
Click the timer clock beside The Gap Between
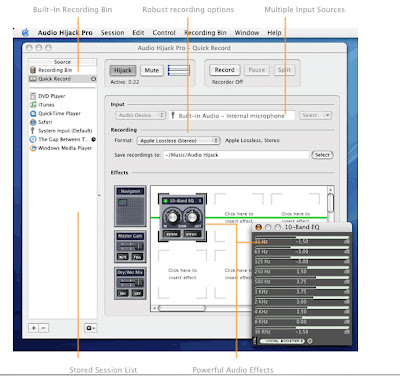pyautogui.click(x=94, y=139)
